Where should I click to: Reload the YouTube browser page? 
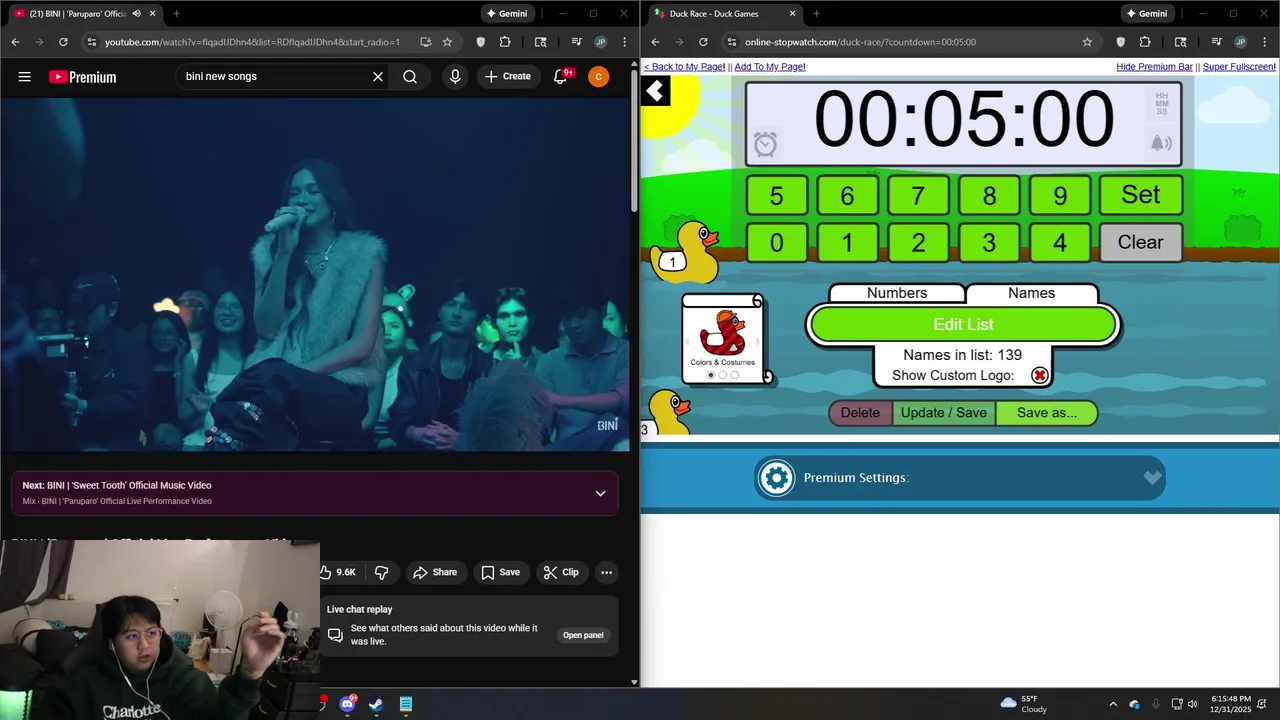[63, 42]
